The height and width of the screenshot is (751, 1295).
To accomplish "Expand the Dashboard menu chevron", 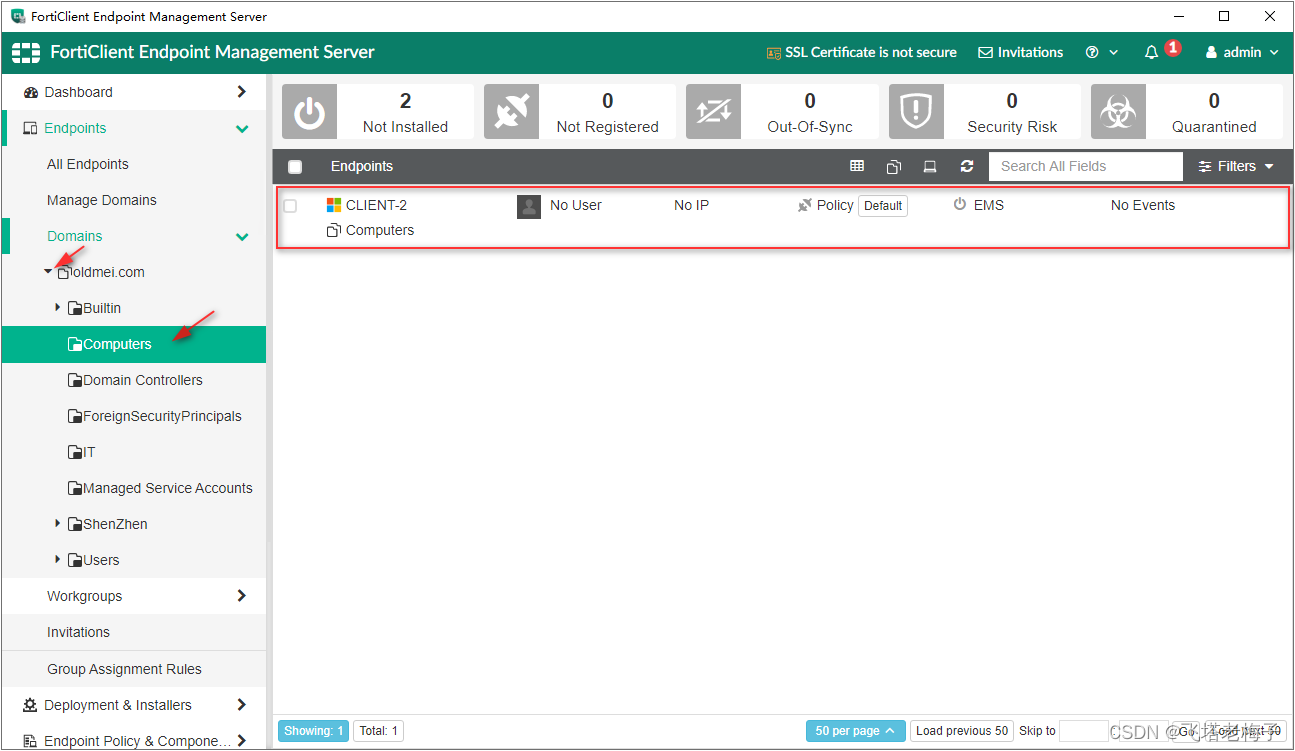I will 241,92.
